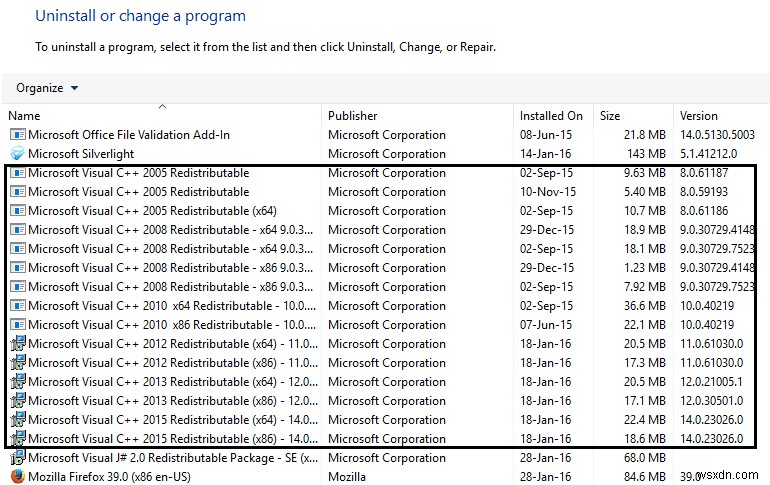Click the 21.8 MB size value
Screen dimensions: 770x485
(645, 135)
